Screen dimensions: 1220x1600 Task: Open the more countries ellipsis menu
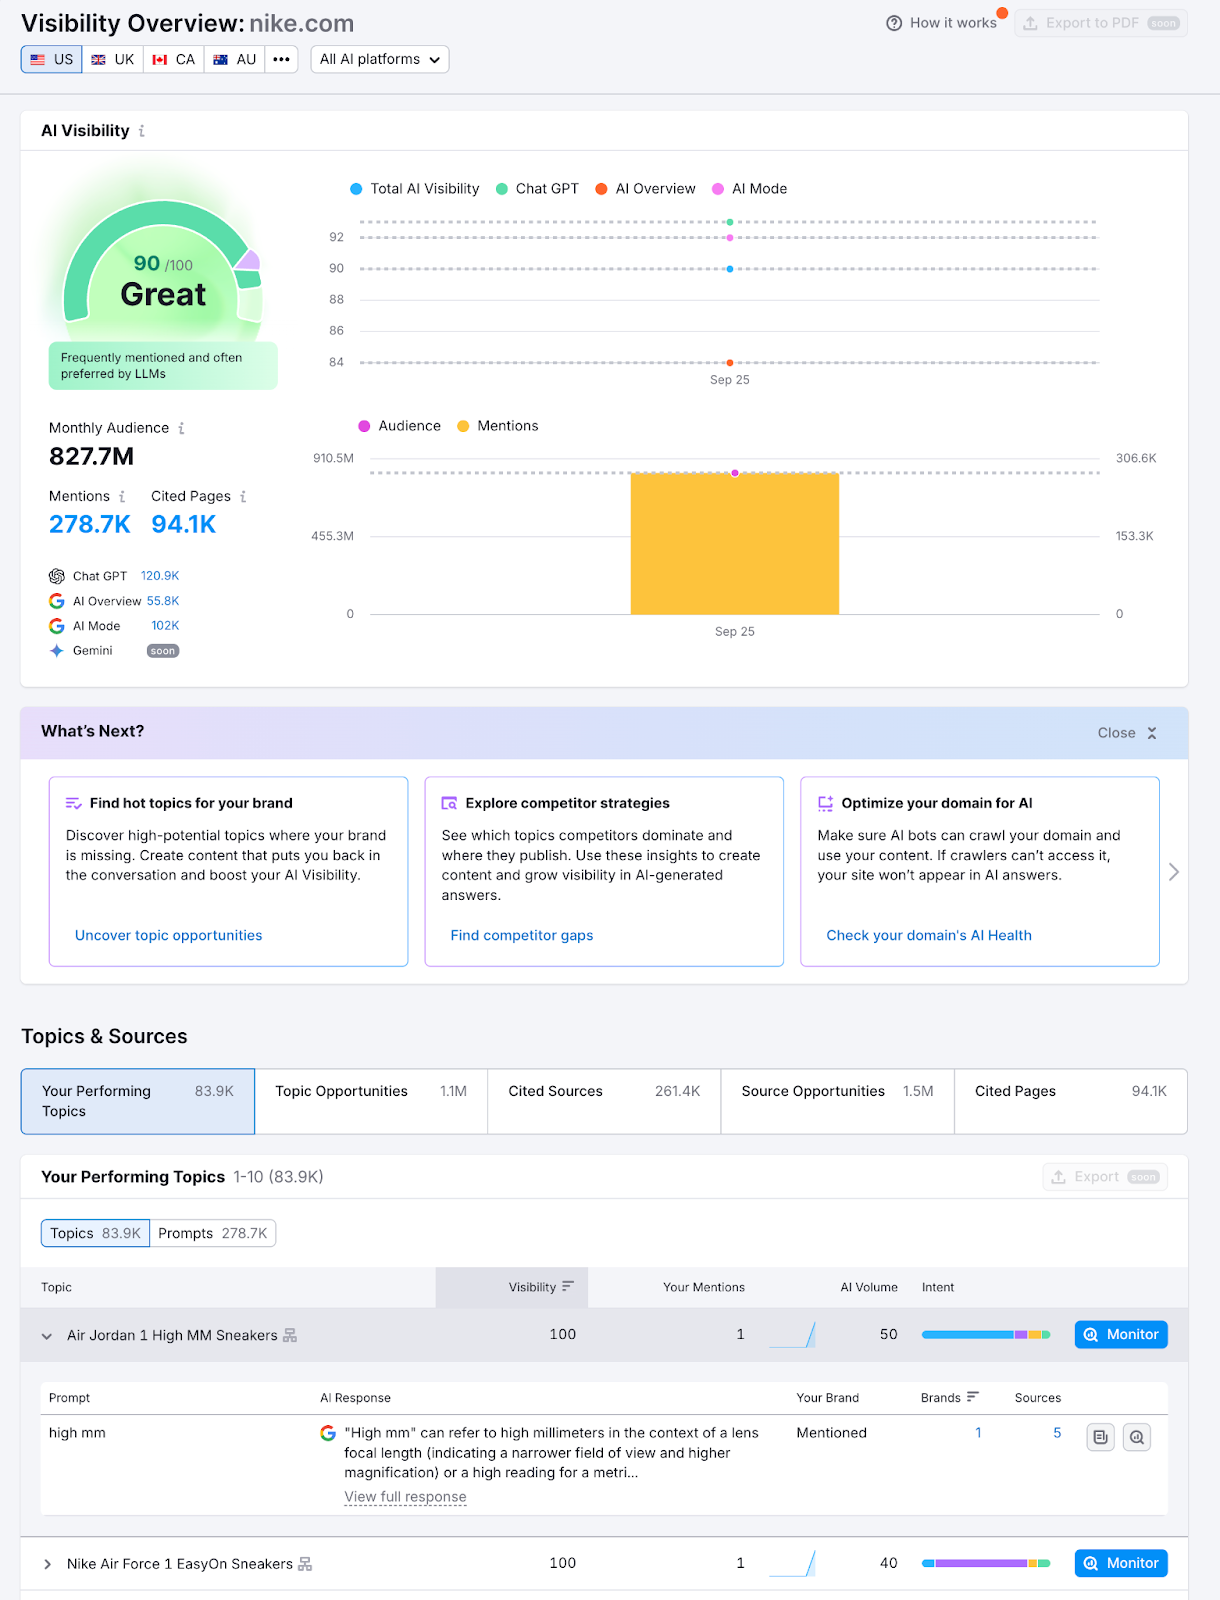pos(282,59)
